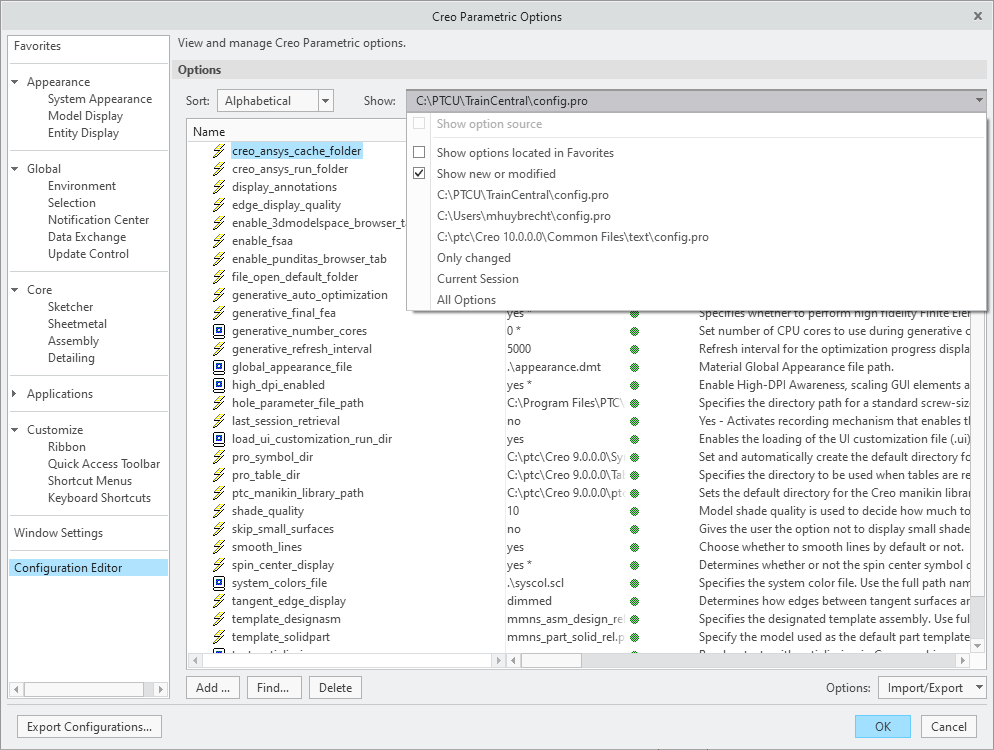Uncheck Show new or modified checkbox
Screen dimensions: 994x750
[x=419, y=173]
